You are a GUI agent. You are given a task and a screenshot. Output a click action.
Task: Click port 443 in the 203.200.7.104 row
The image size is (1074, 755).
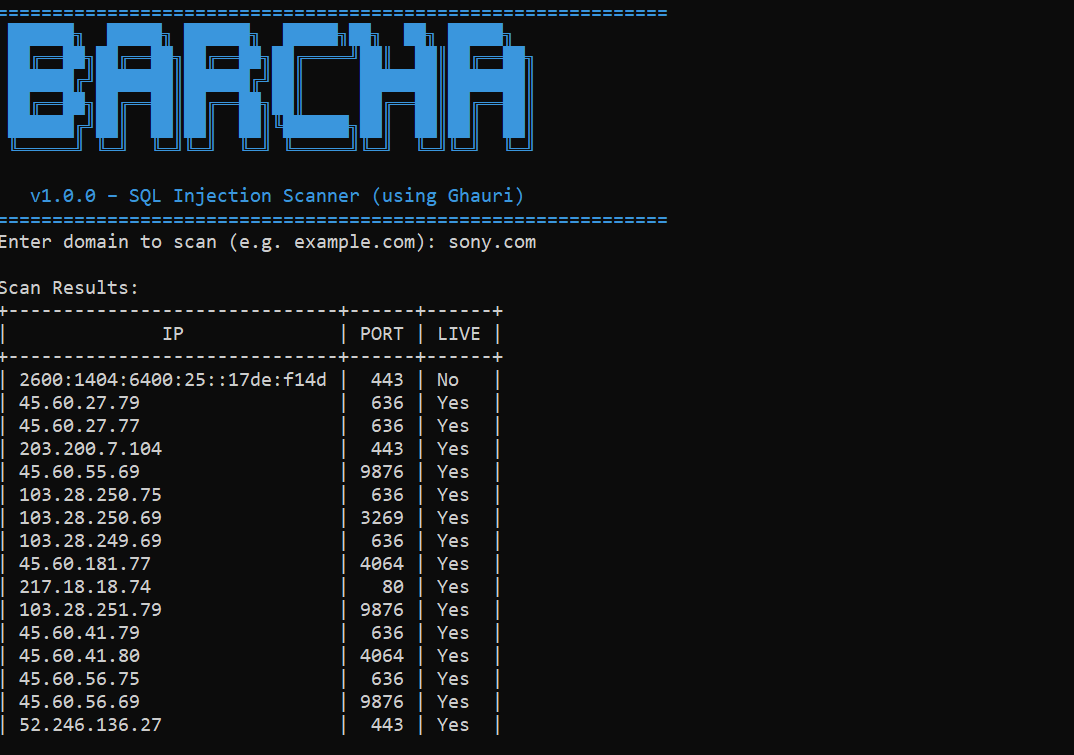[388, 449]
